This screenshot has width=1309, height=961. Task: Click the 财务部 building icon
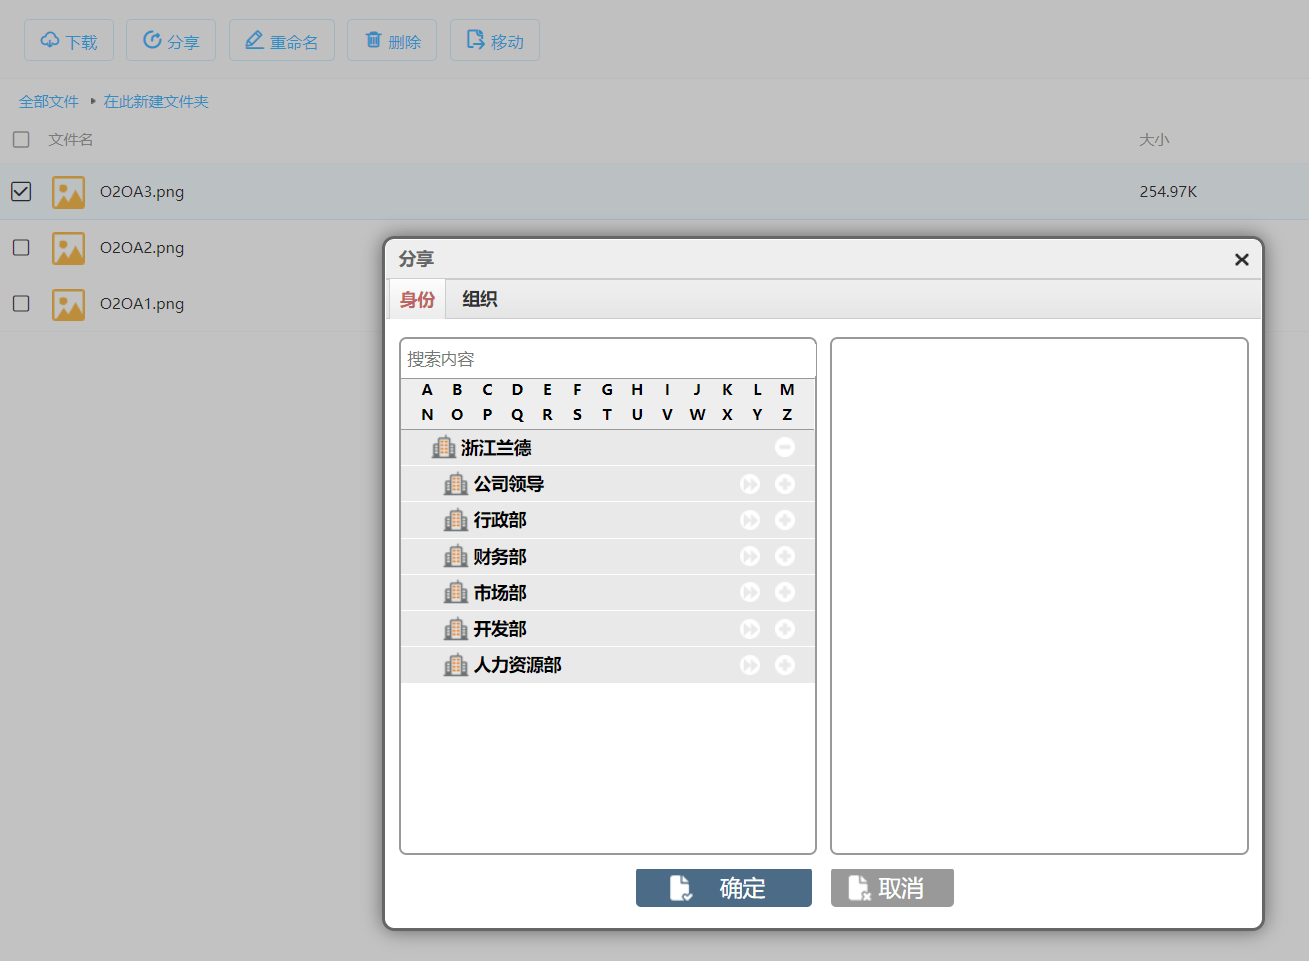pos(456,556)
